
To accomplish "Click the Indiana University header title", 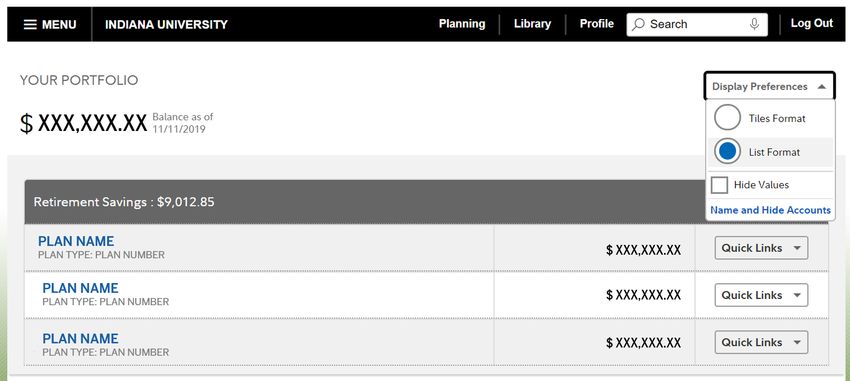I will pos(166,24).
